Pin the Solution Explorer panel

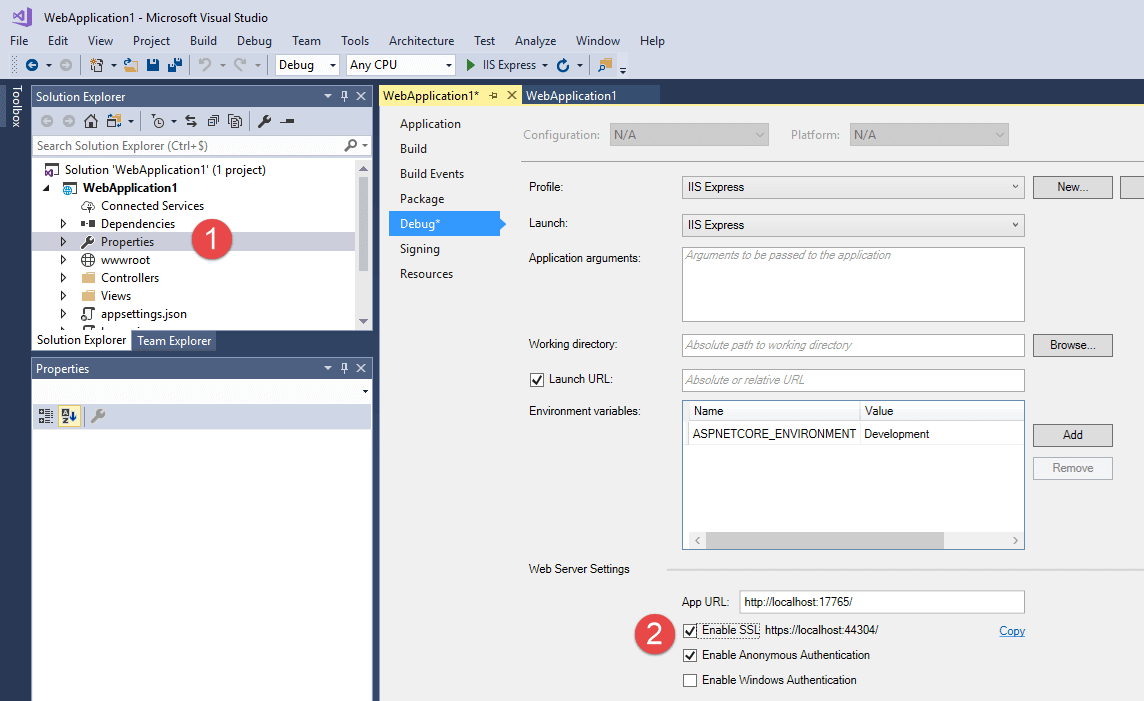[x=344, y=96]
